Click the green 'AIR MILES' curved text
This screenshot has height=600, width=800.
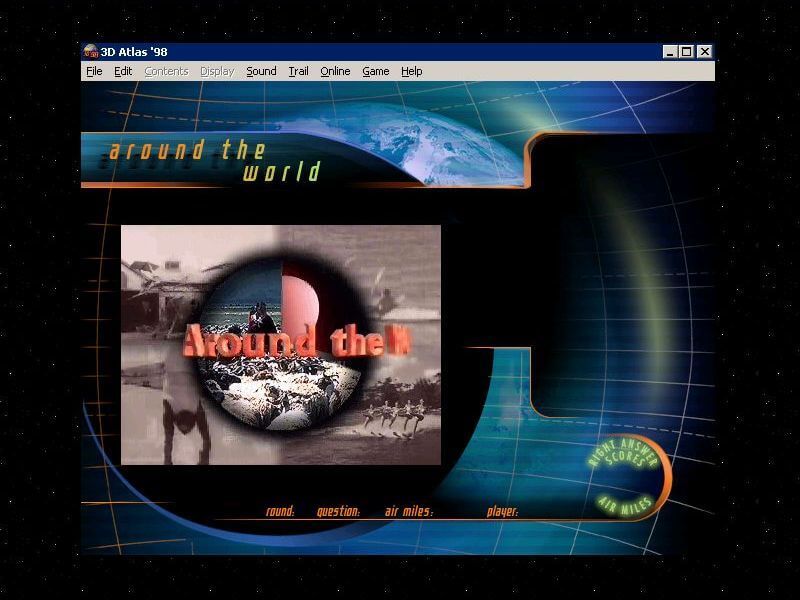pyautogui.click(x=625, y=506)
